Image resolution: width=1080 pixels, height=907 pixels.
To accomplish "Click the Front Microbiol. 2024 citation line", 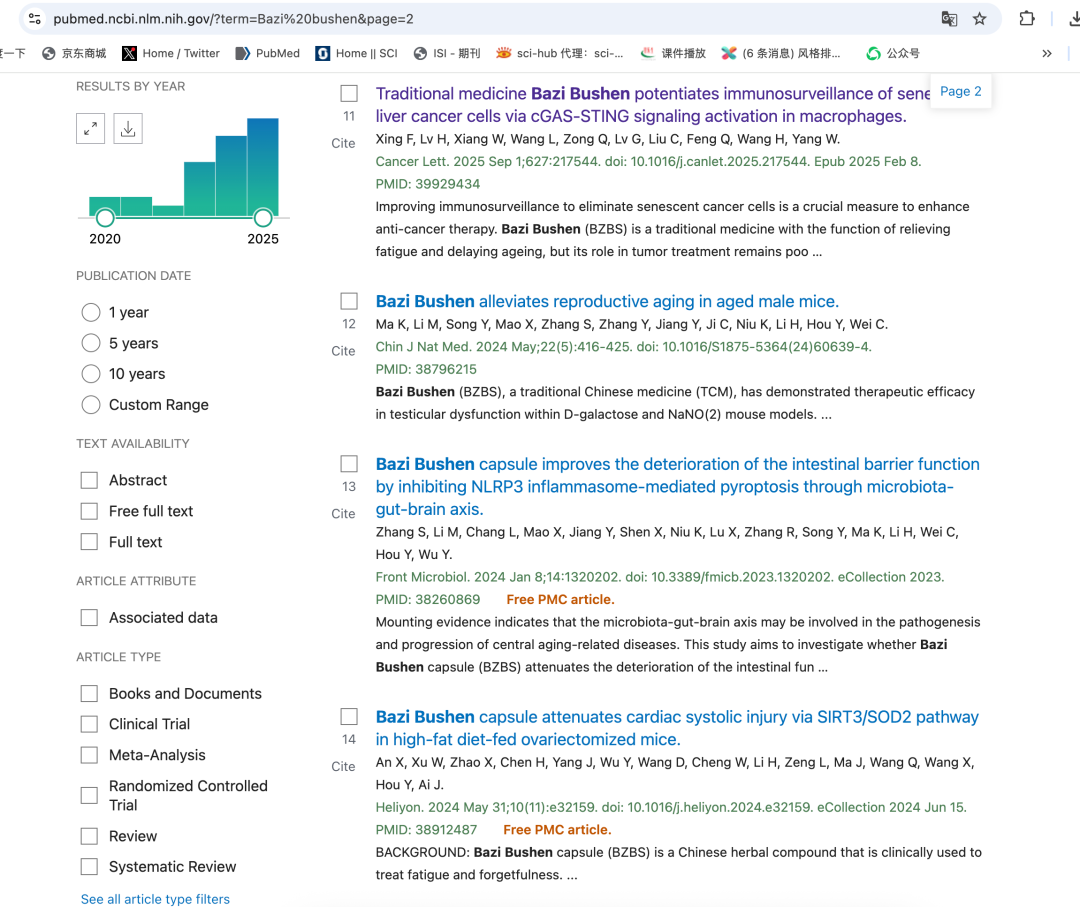I will (660, 577).
